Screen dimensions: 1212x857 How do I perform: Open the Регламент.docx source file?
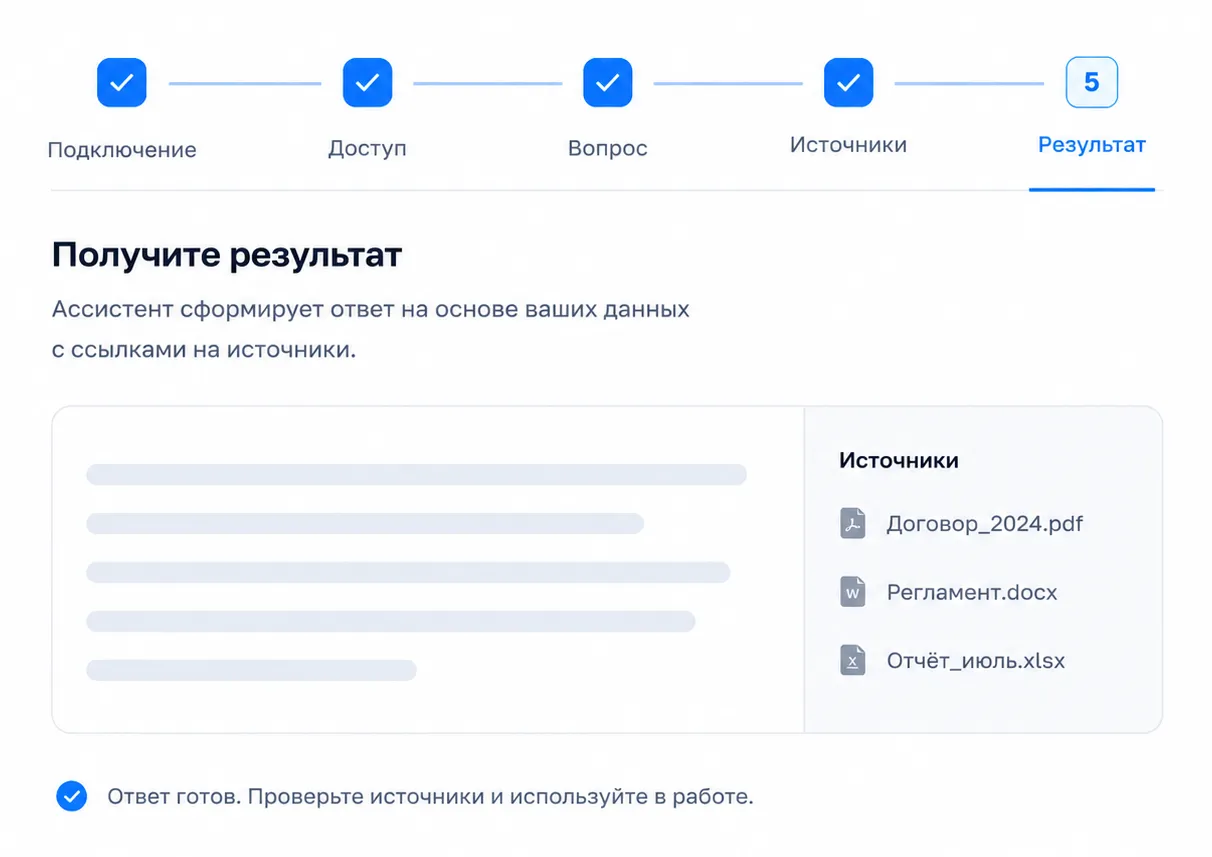pyautogui.click(x=972, y=592)
